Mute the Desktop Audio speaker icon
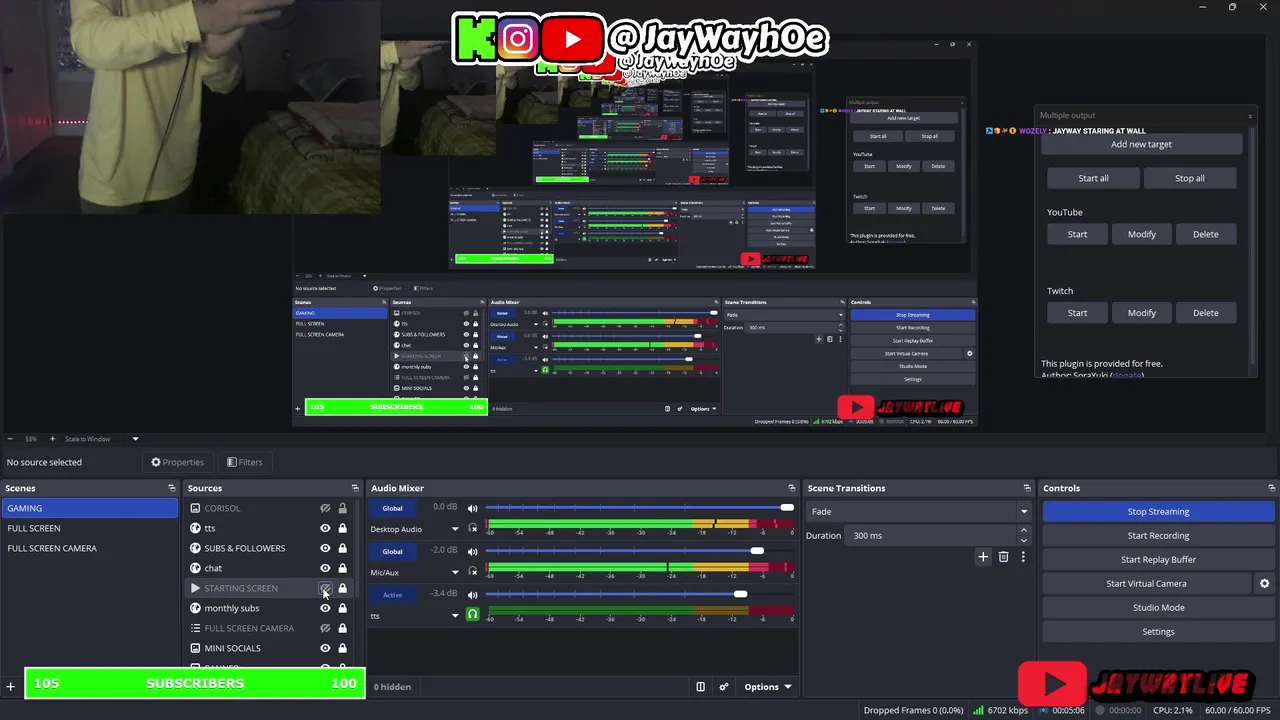Screen dimensions: 1280x720 pyautogui.click(x=473, y=508)
